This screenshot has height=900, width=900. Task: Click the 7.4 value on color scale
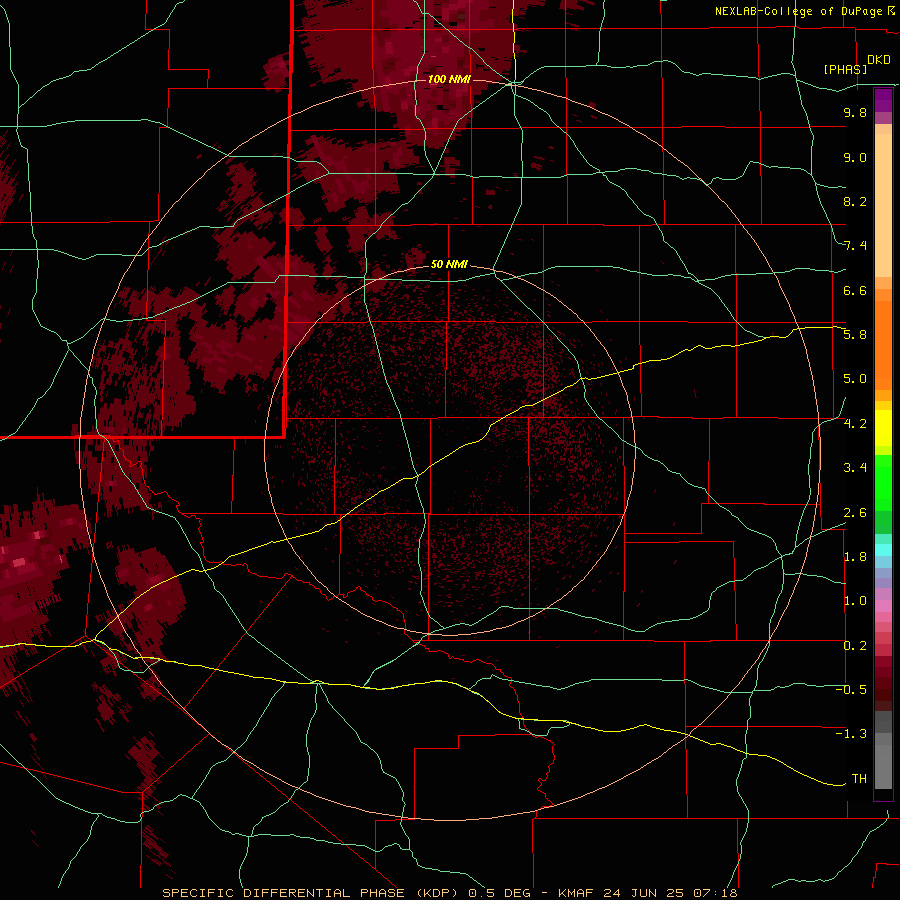pos(855,246)
